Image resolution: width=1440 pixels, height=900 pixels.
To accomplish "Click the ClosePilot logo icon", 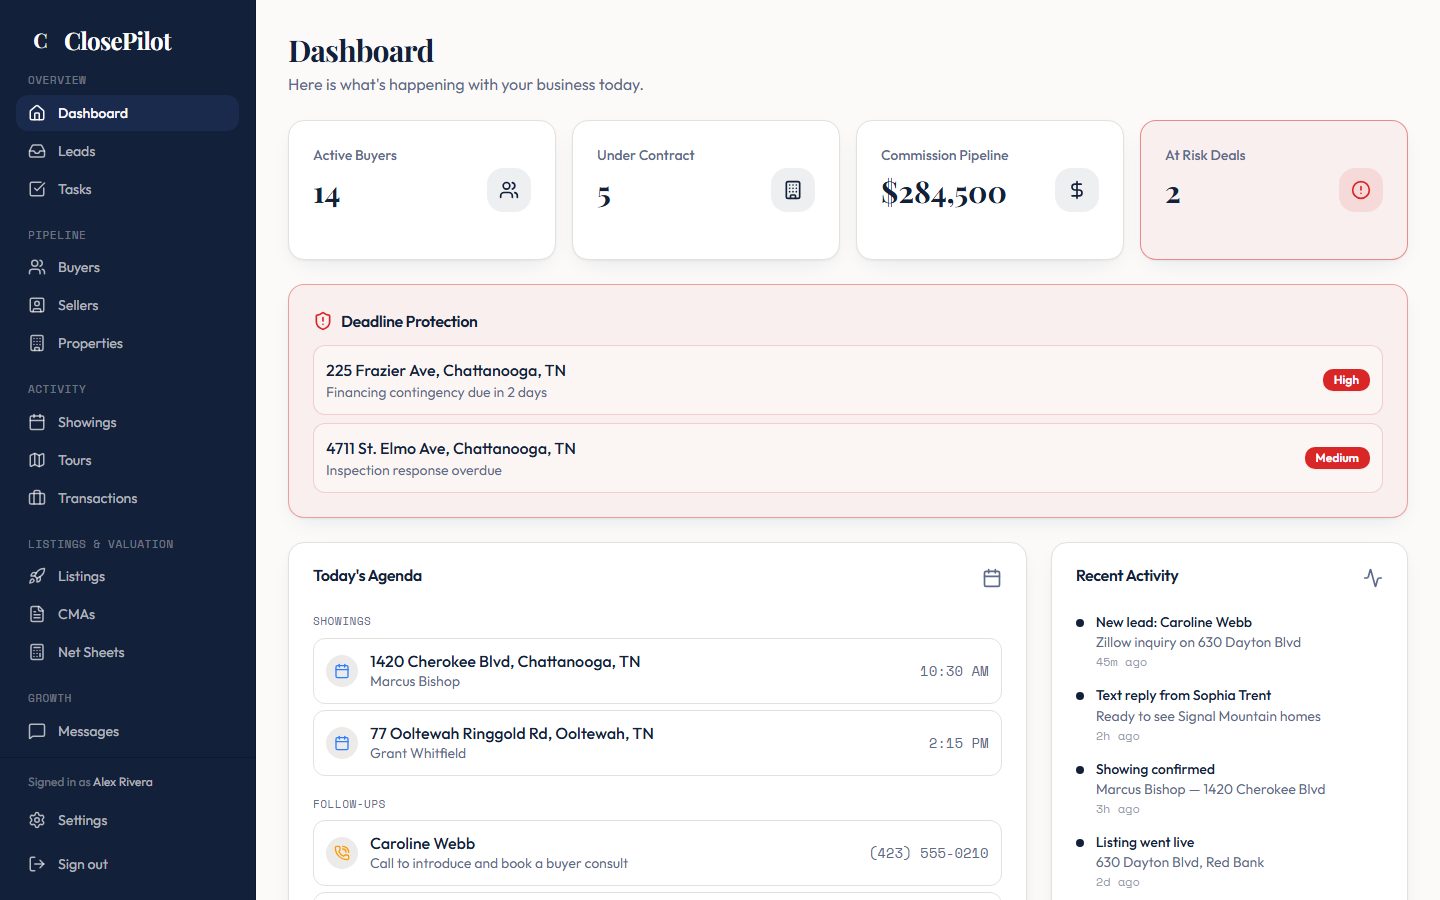I will pos(41,41).
